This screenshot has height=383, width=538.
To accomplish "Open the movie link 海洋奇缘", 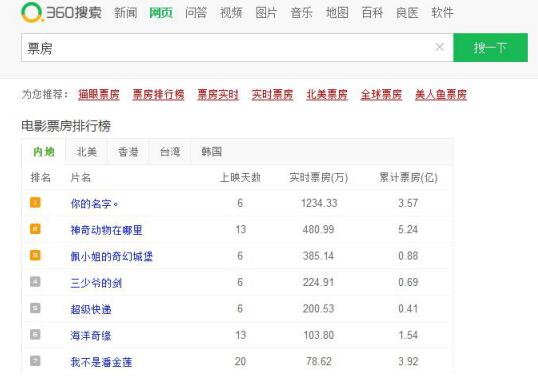I will click(91, 336).
